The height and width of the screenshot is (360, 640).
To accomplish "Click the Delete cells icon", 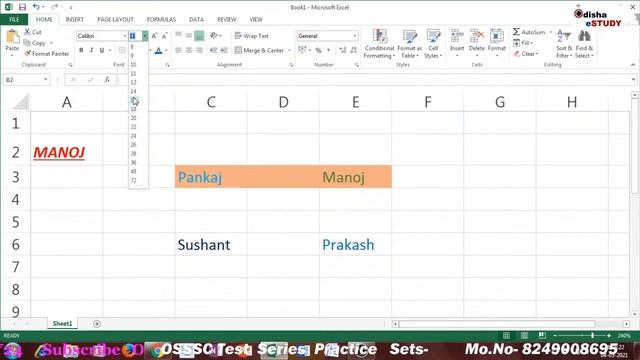I will (476, 37).
